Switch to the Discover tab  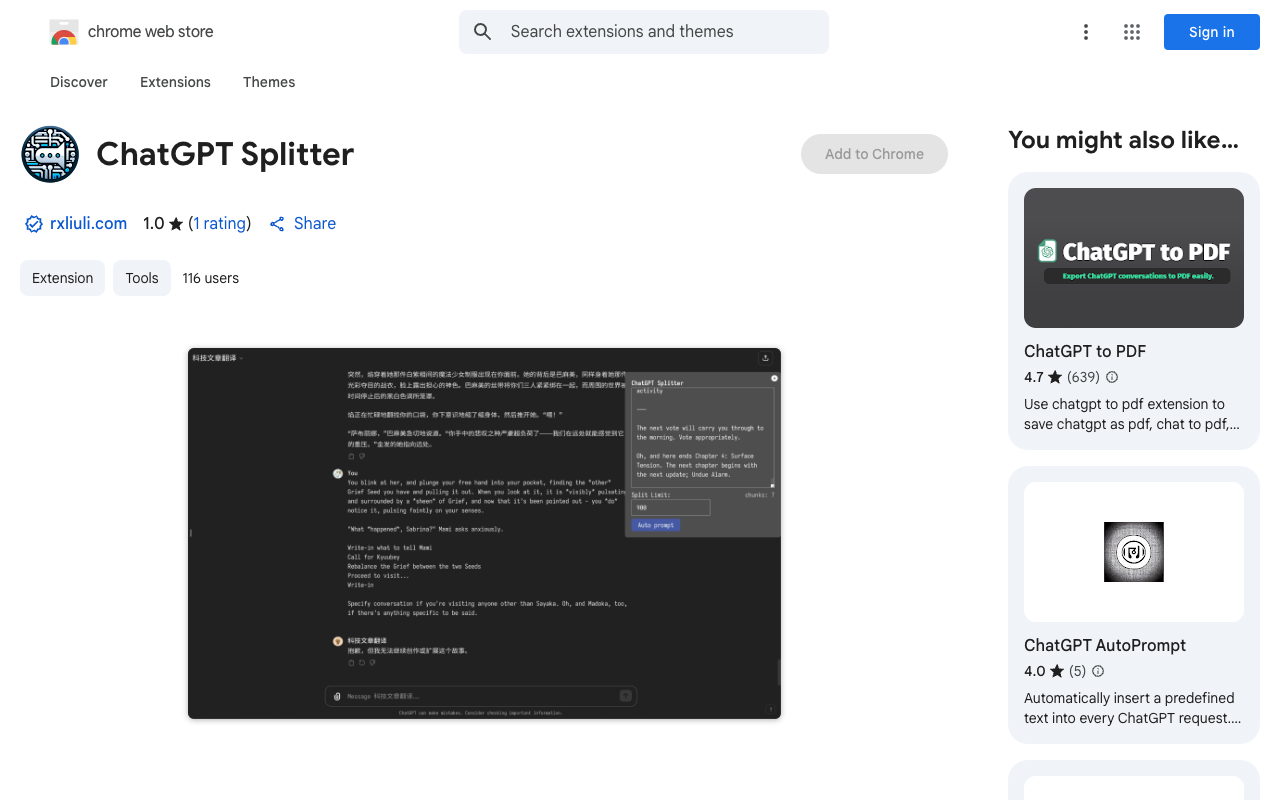79,82
